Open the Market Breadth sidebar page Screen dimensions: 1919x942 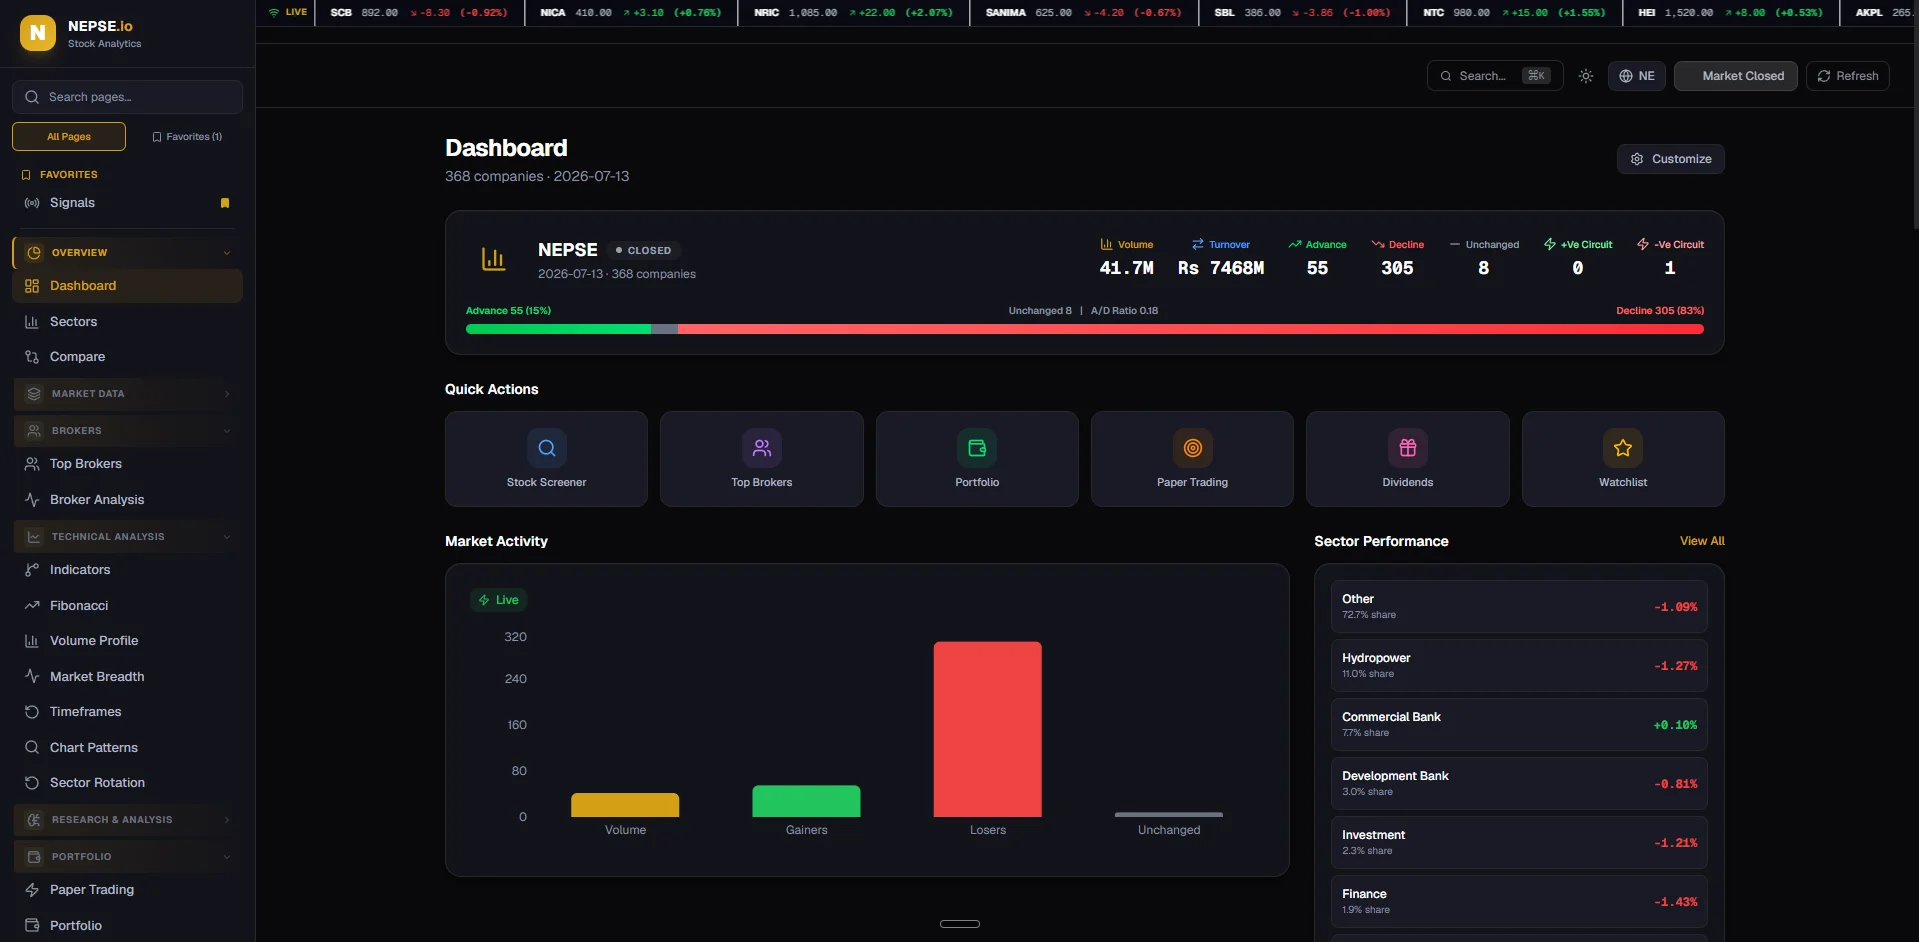click(x=127, y=677)
